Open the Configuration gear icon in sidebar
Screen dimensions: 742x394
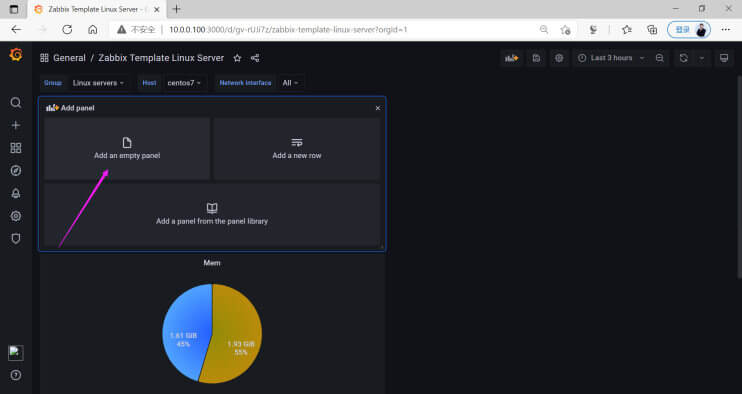click(x=16, y=216)
